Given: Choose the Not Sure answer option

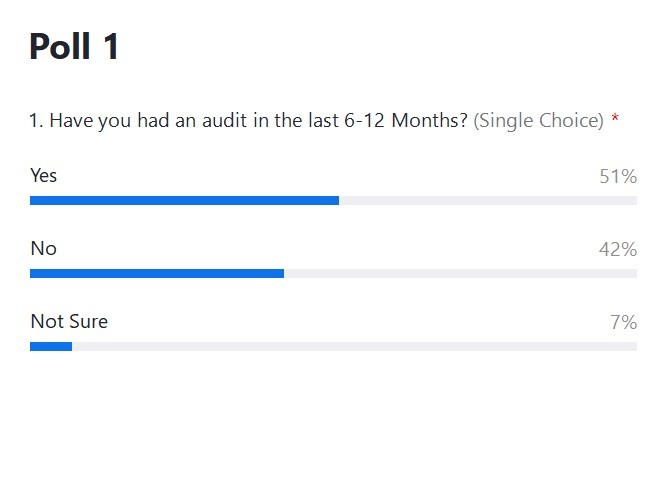Looking at the screenshot, I should pos(69,321).
